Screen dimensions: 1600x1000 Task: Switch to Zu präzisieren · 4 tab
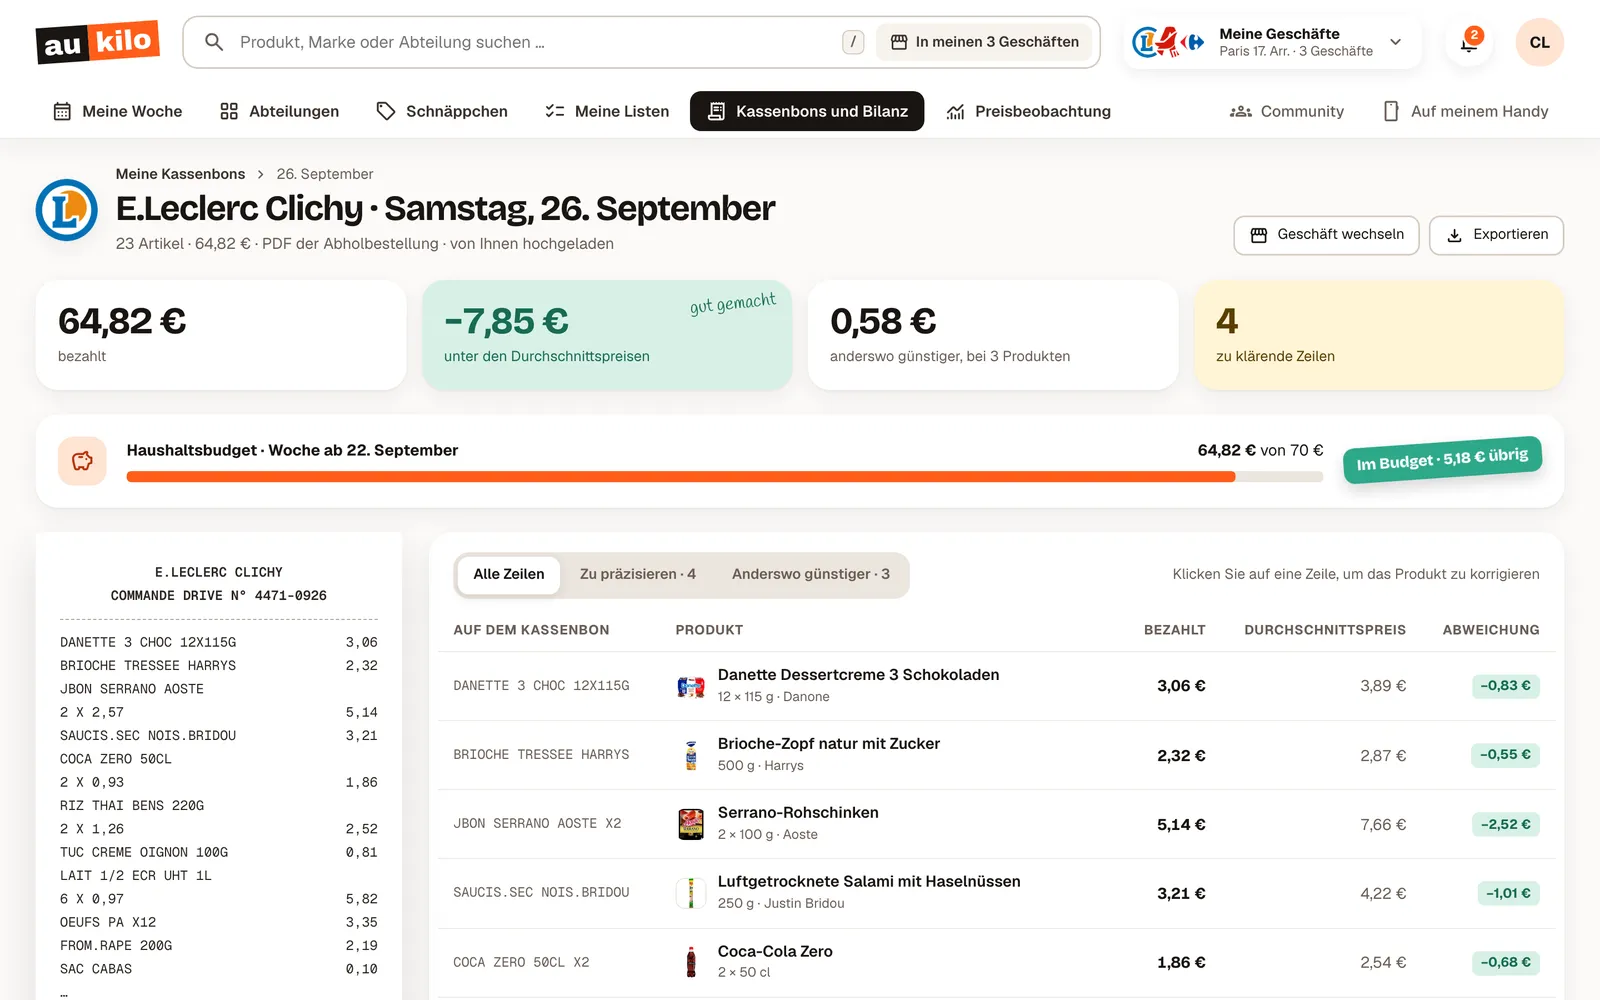click(x=638, y=574)
